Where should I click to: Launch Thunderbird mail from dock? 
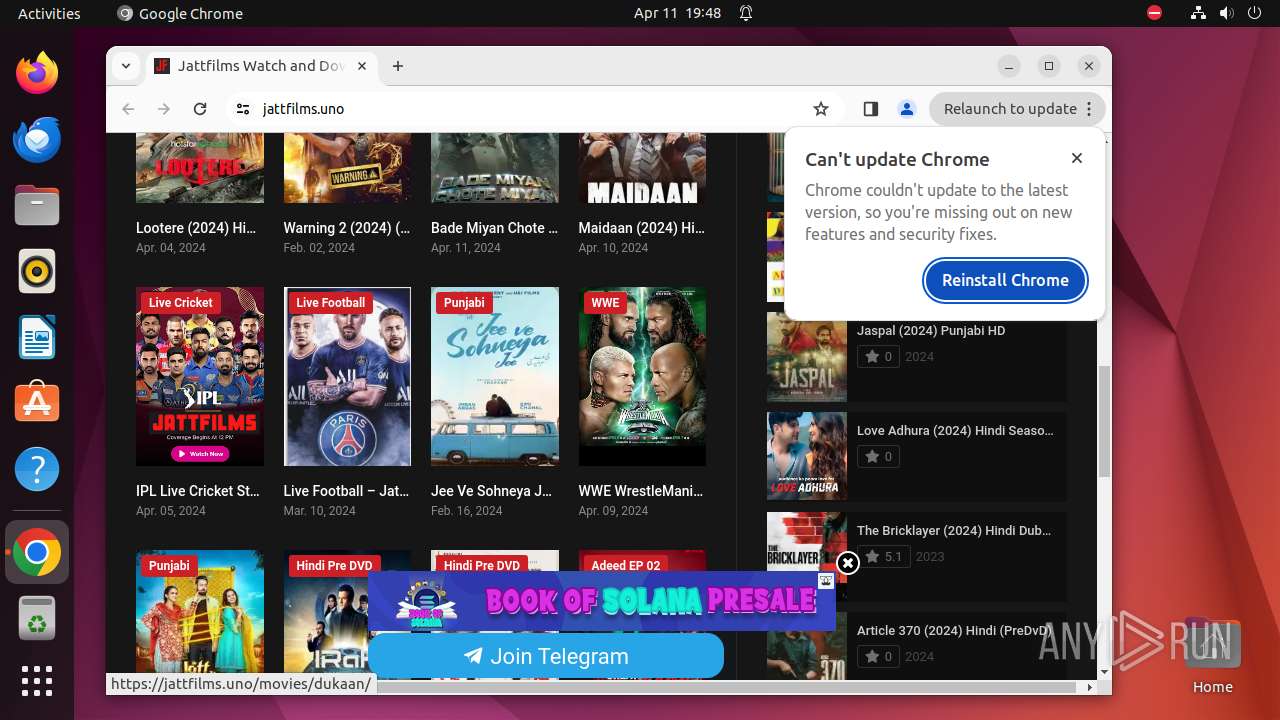tap(37, 139)
